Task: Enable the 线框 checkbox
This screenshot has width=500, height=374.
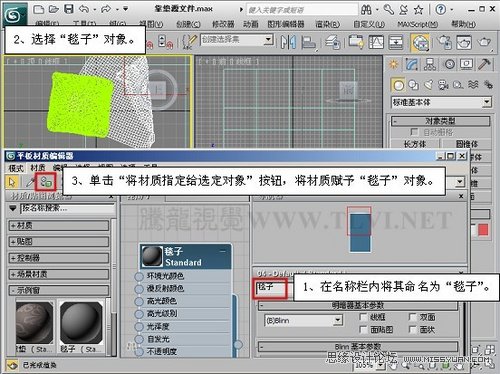Action: point(364,317)
